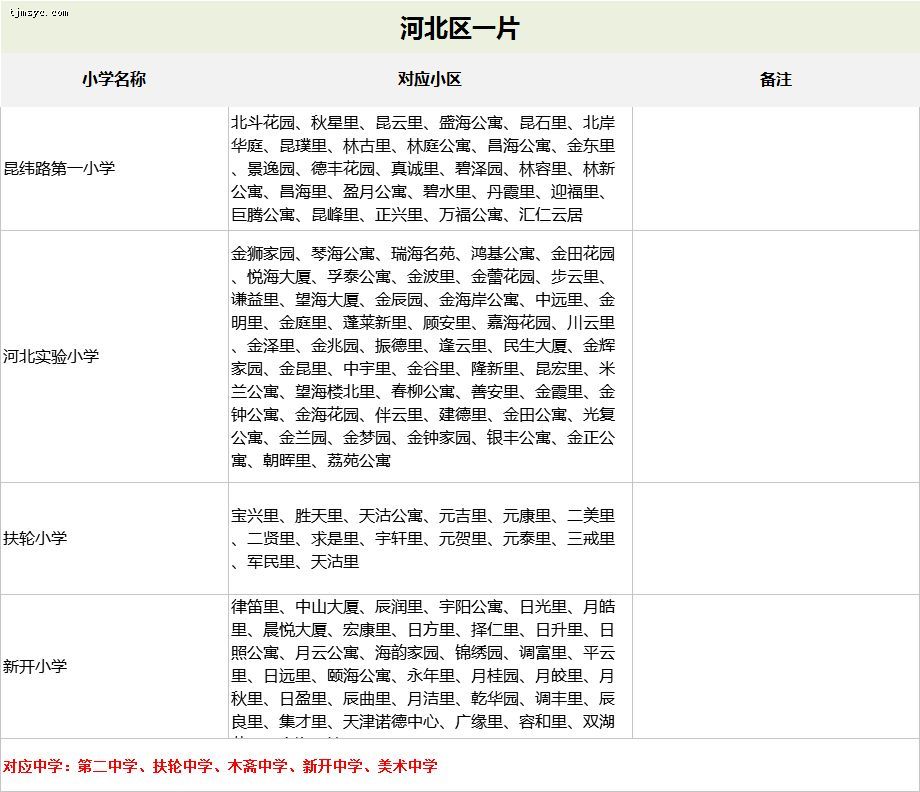Select the 备注 column header
This screenshot has width=920, height=792.
[x=775, y=79]
